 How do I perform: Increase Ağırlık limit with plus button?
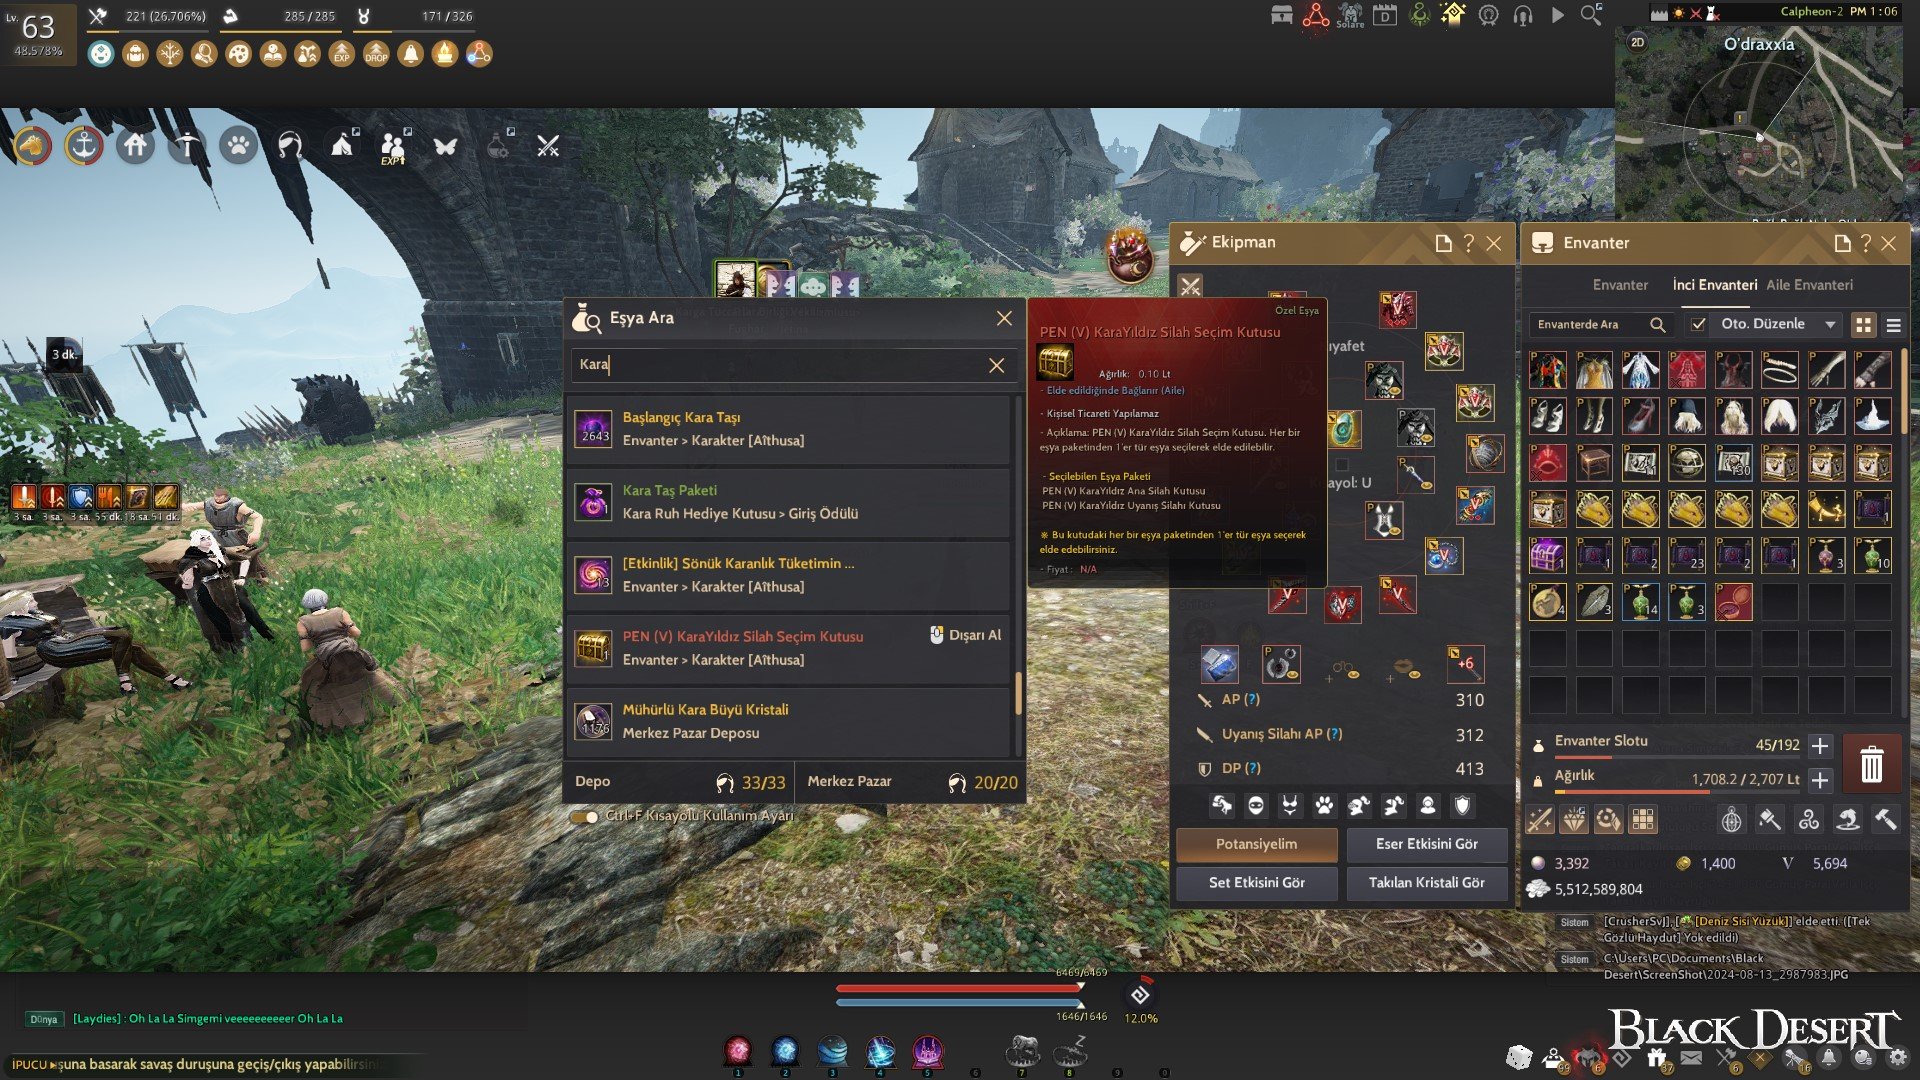(1820, 780)
